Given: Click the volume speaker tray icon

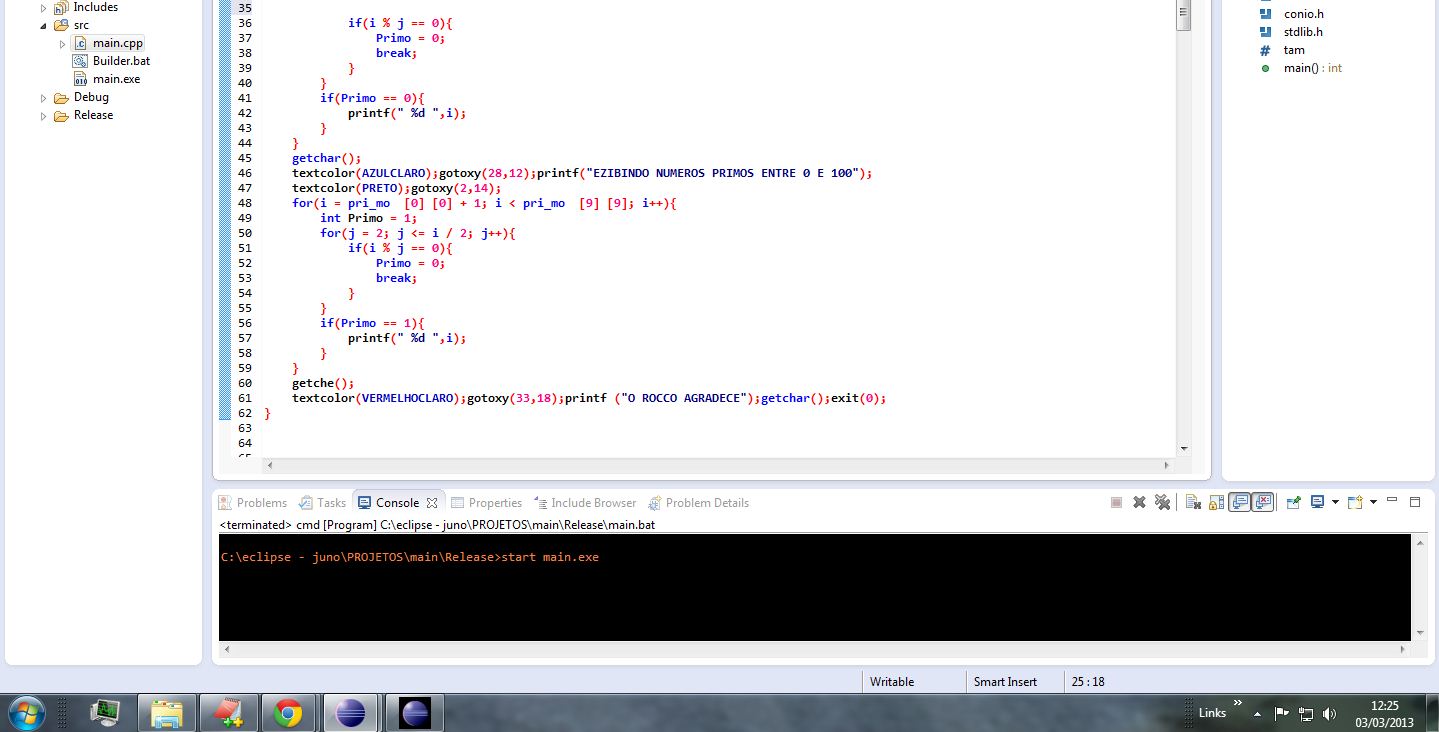Looking at the screenshot, I should tap(1329, 714).
